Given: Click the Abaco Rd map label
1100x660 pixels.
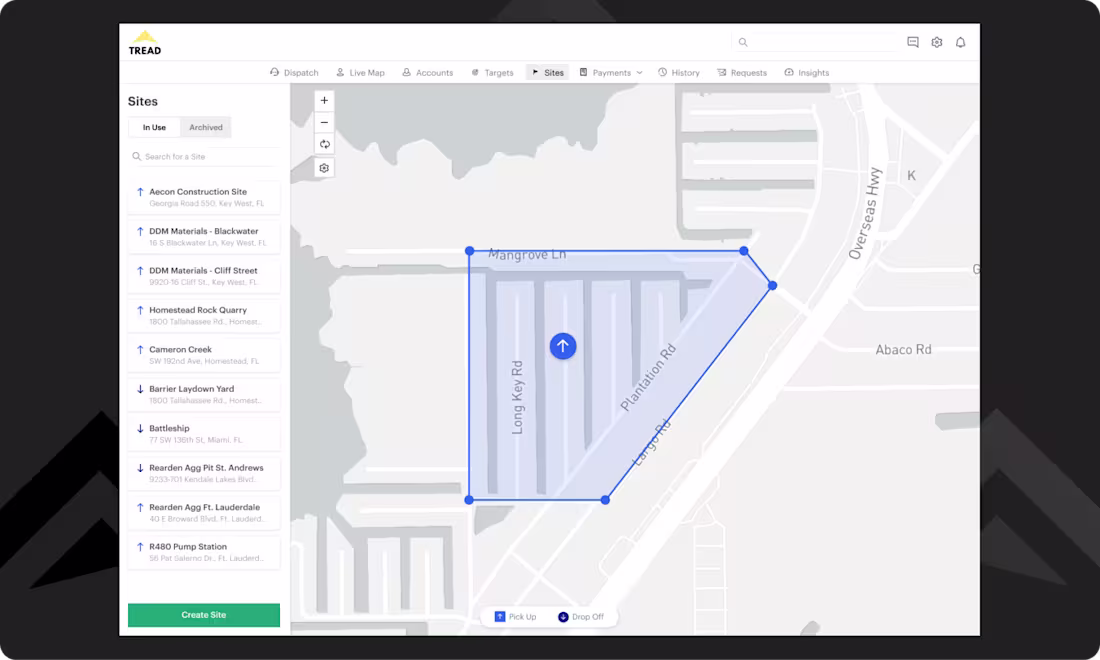Looking at the screenshot, I should [904, 349].
